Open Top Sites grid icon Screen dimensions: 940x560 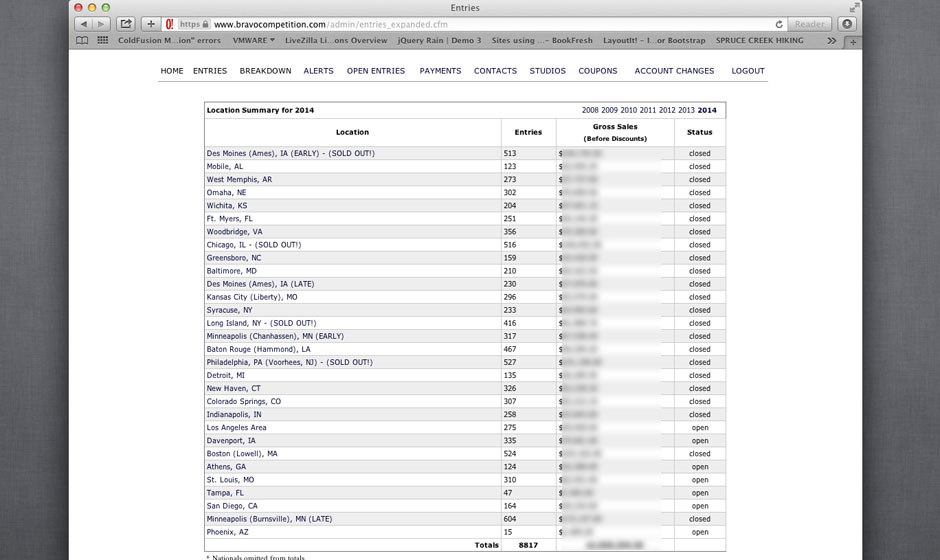point(103,40)
